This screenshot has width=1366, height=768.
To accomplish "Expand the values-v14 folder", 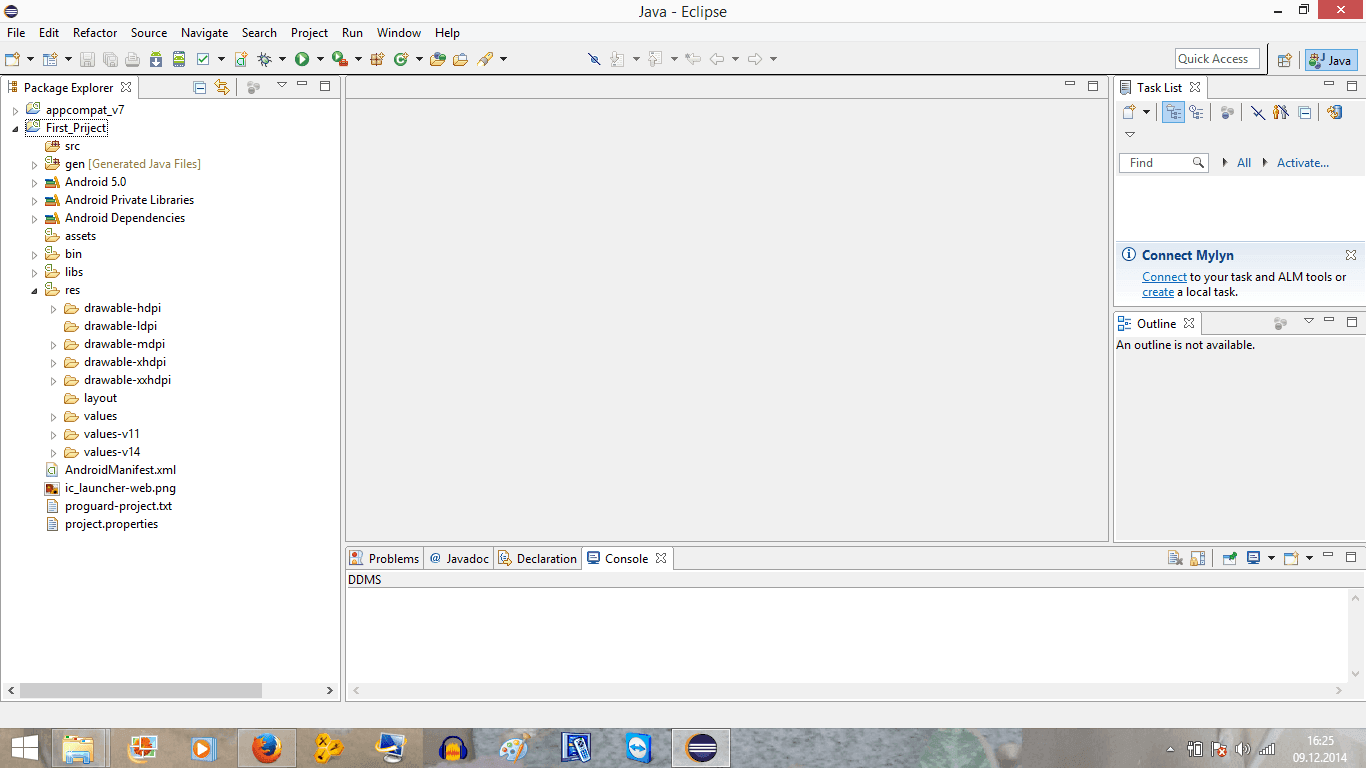I will point(54,452).
